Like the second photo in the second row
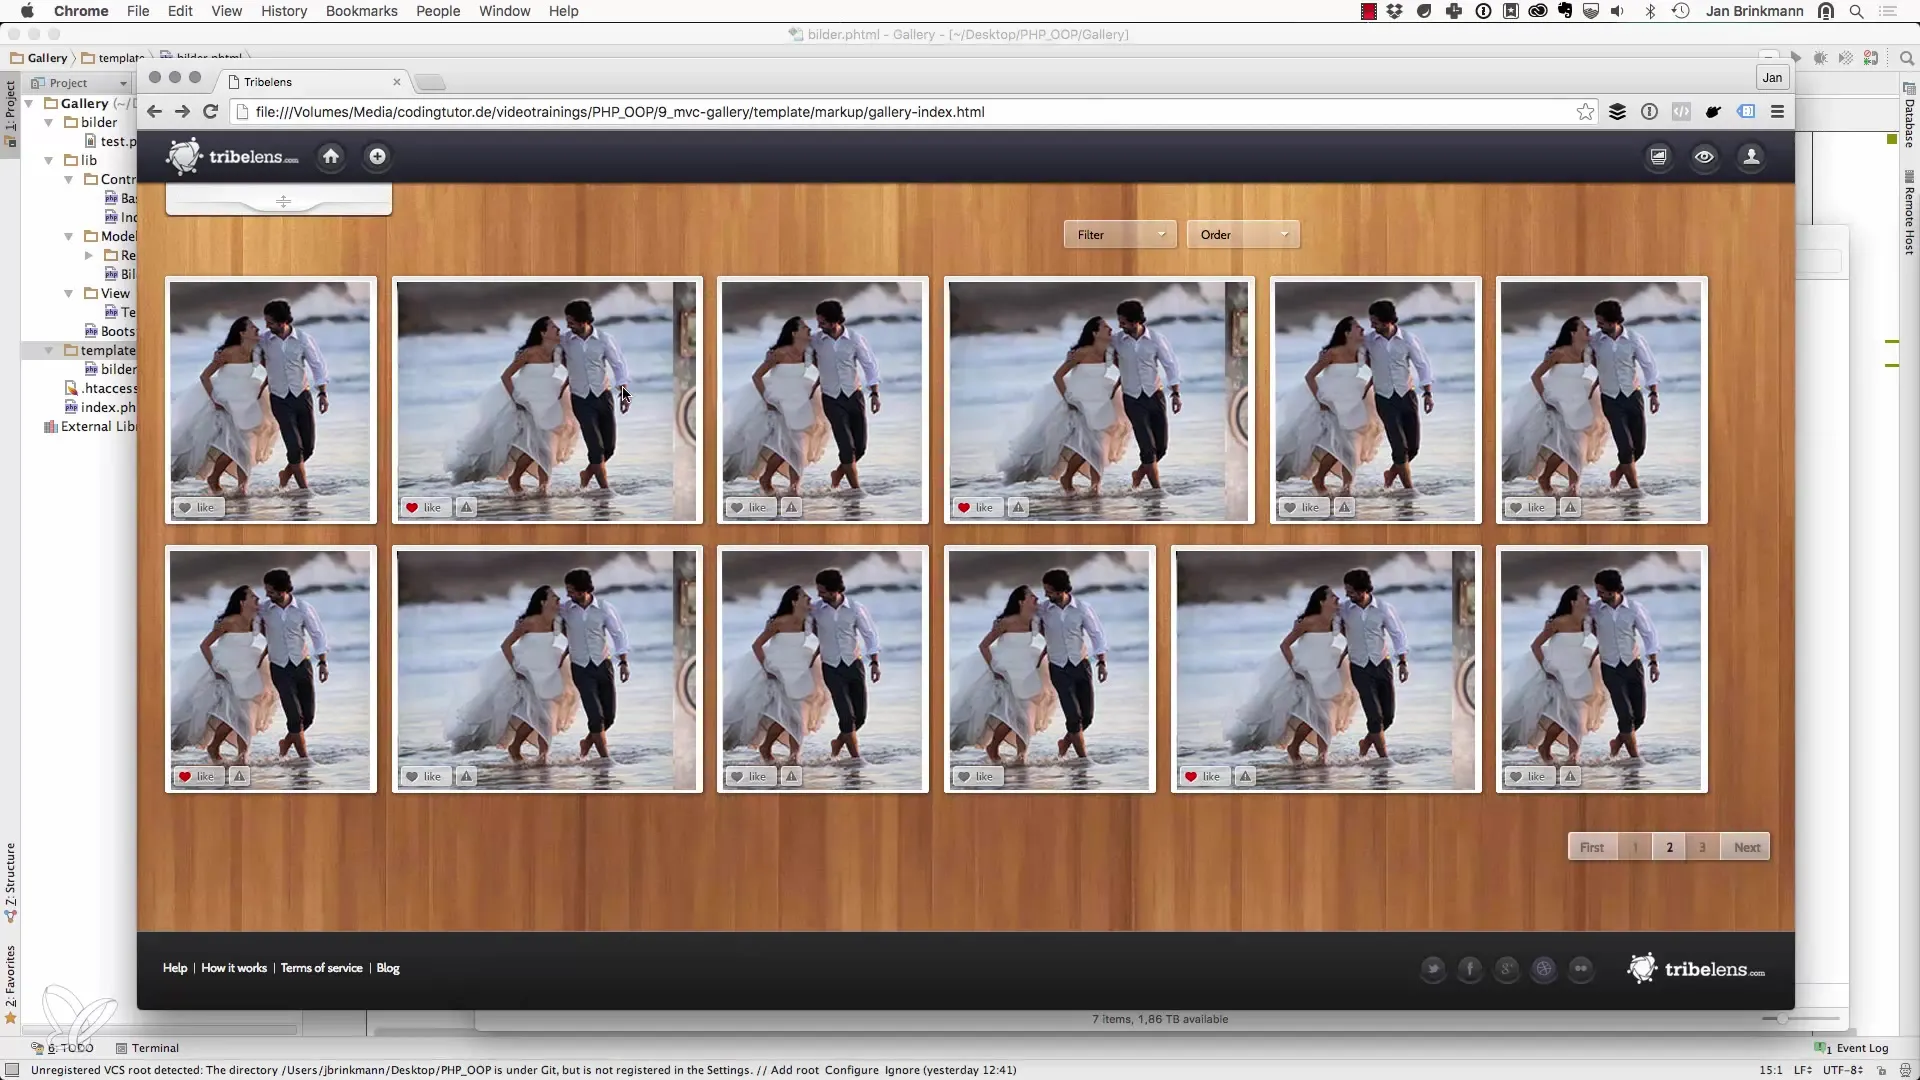1920x1080 pixels. tap(424, 776)
